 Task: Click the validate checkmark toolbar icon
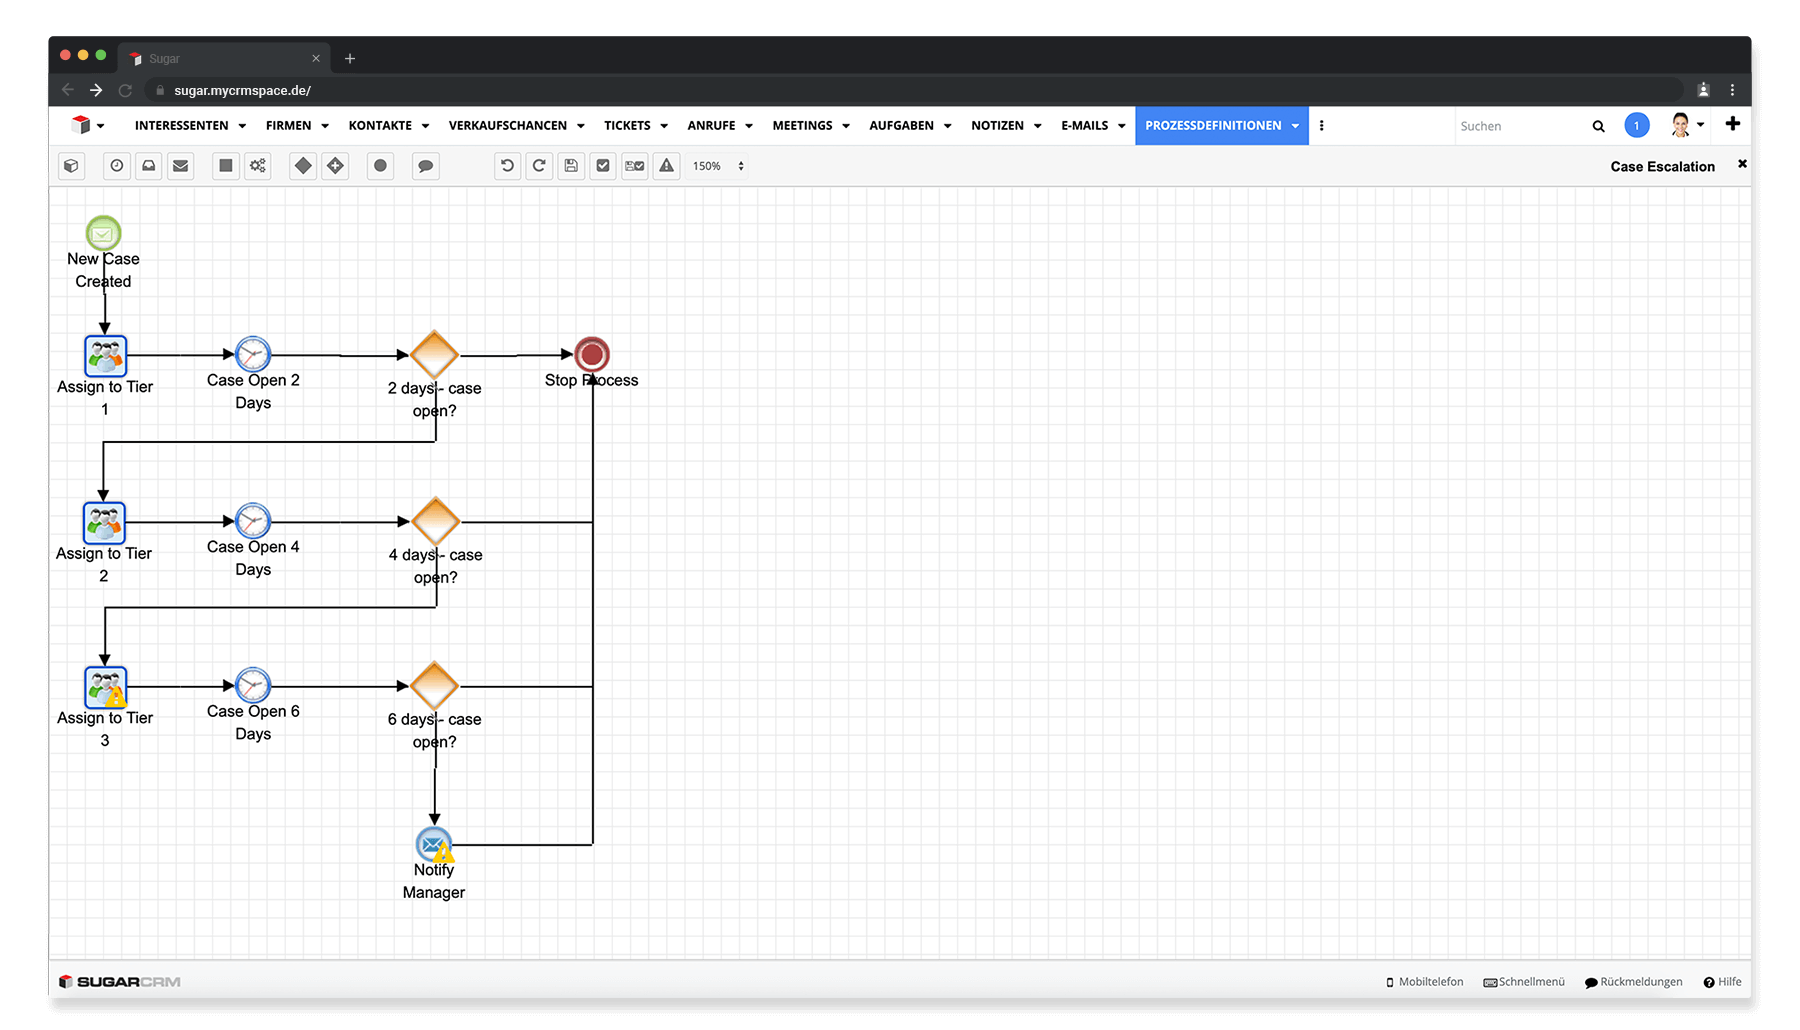(603, 166)
